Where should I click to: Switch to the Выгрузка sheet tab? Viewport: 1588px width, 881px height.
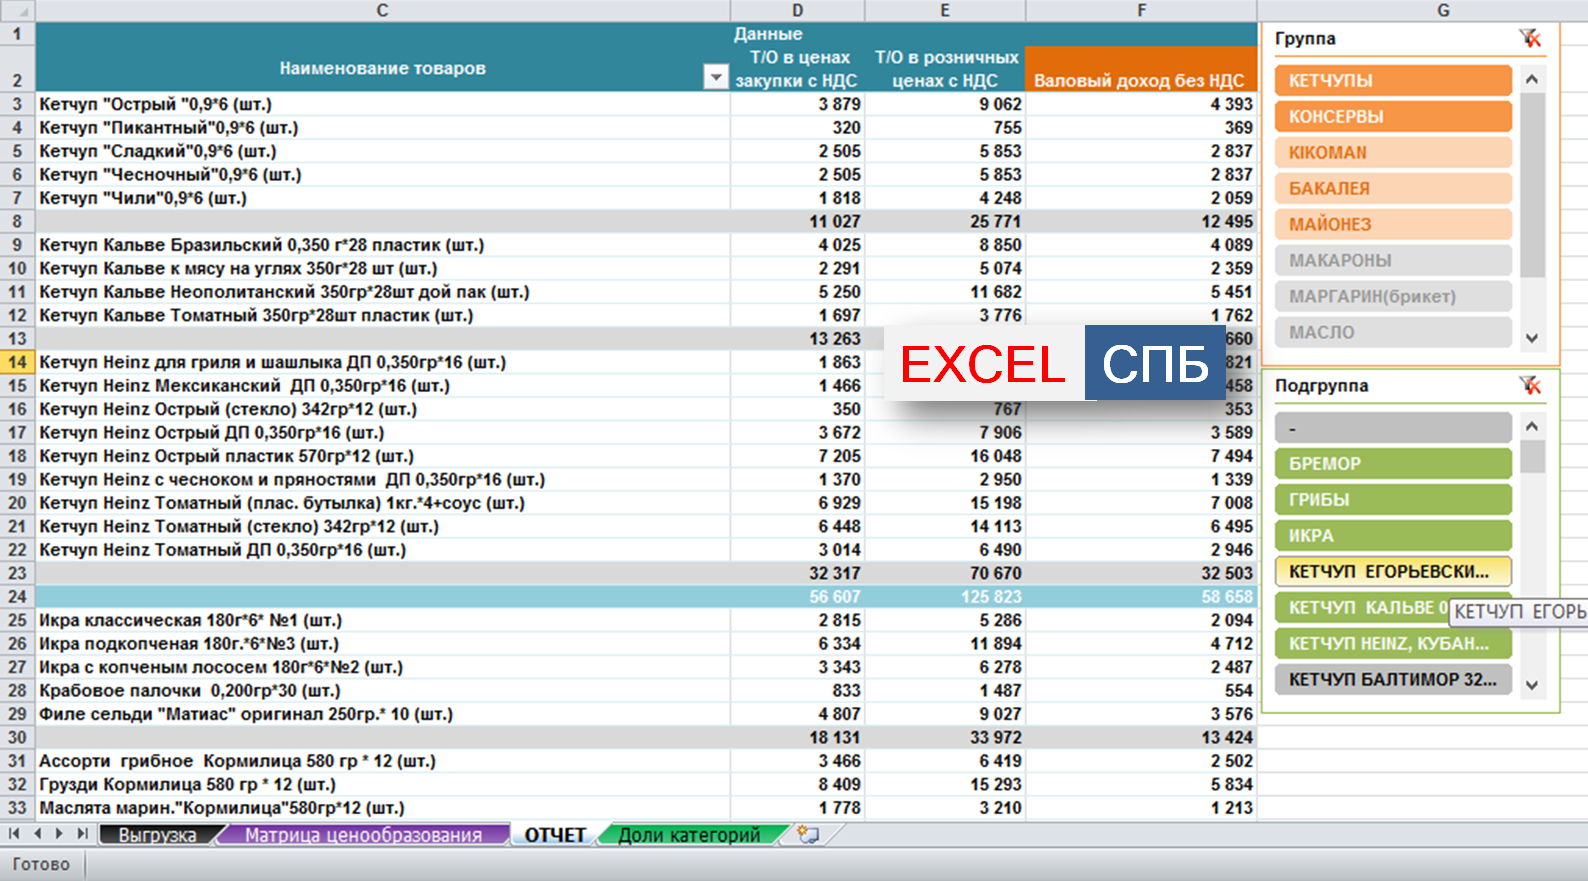157,835
